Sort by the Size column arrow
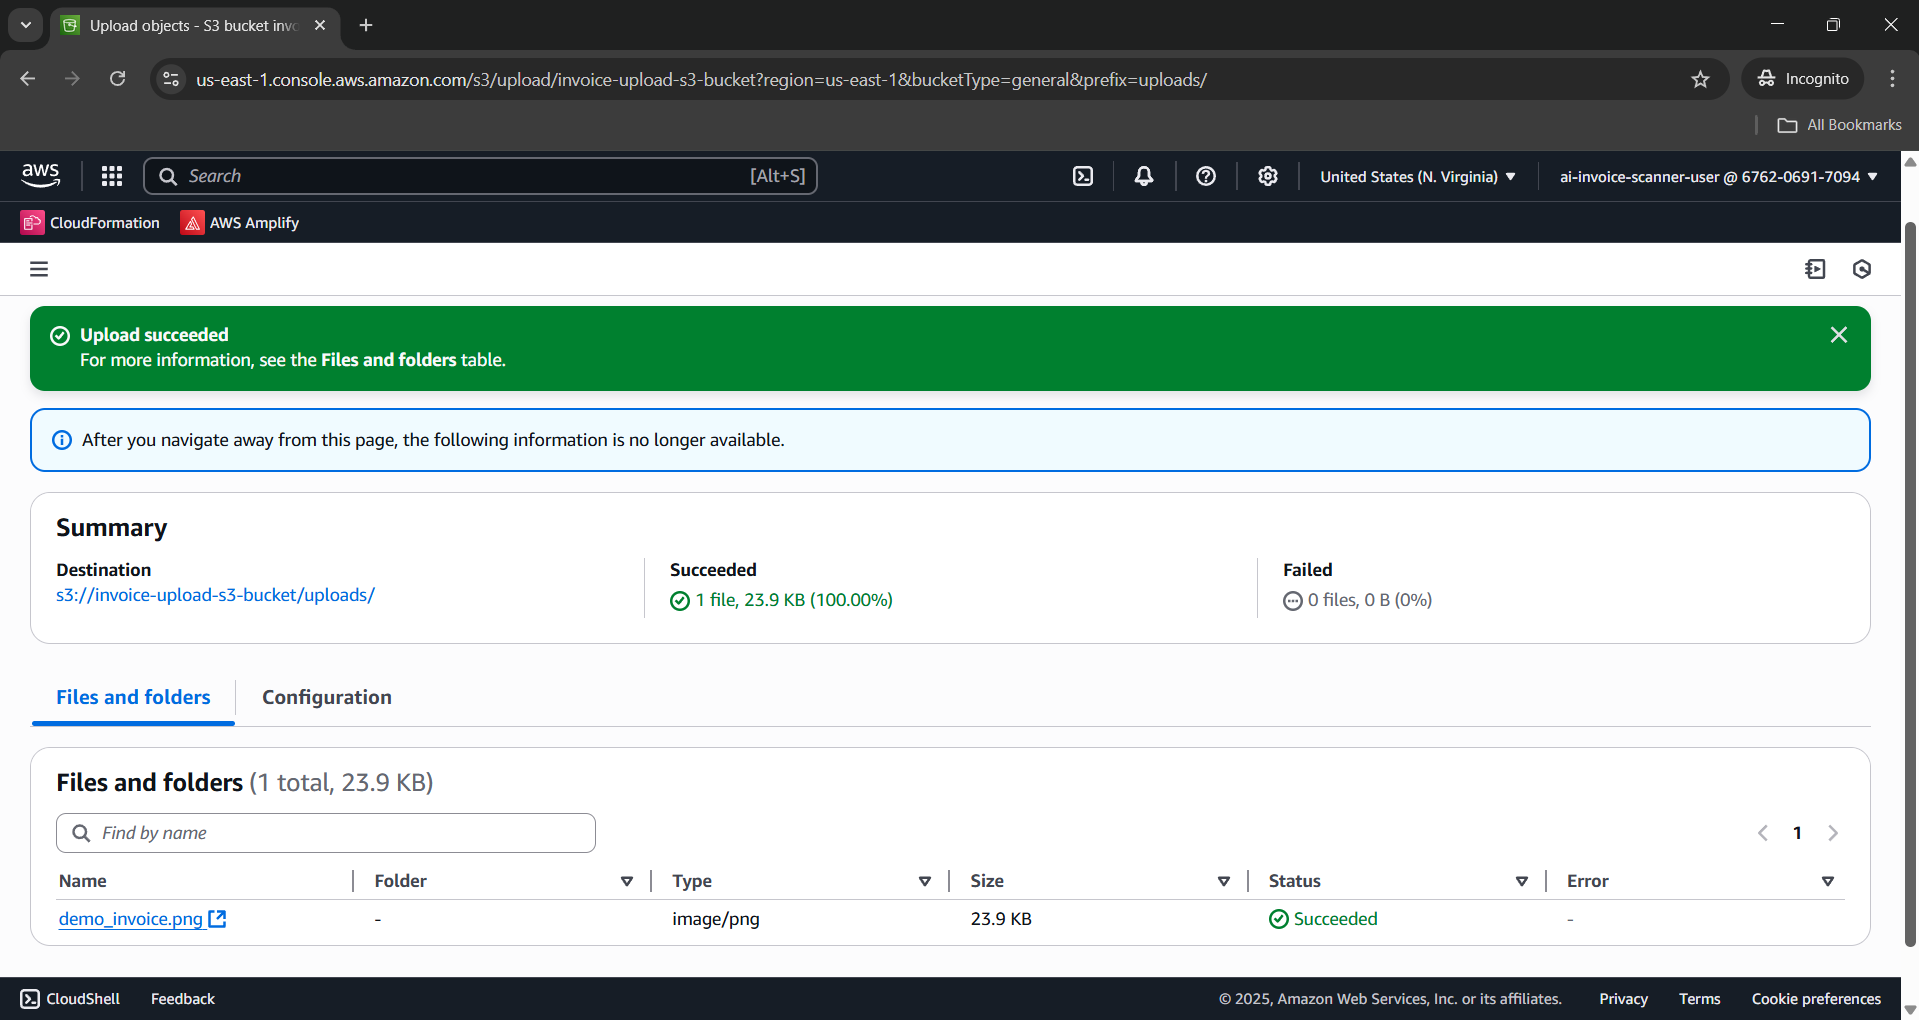The height and width of the screenshot is (1020, 1919). pyautogui.click(x=1223, y=881)
